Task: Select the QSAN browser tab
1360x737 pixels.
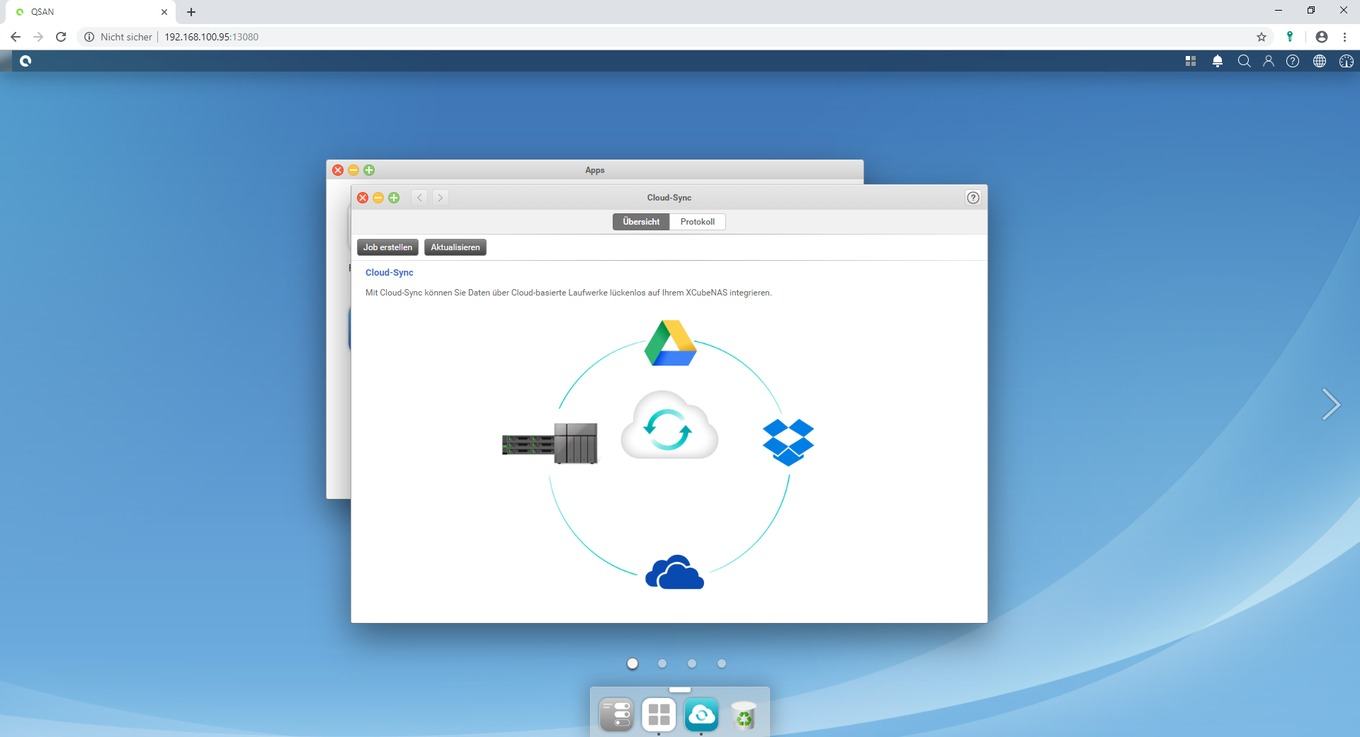Action: pyautogui.click(x=90, y=11)
